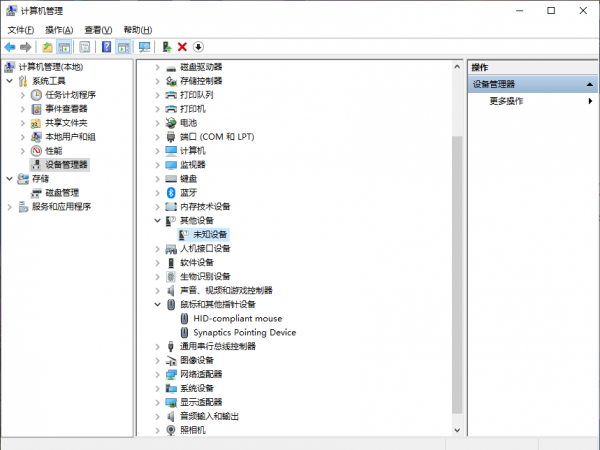
Task: Click the blue help question mark icon
Action: [x=106, y=47]
